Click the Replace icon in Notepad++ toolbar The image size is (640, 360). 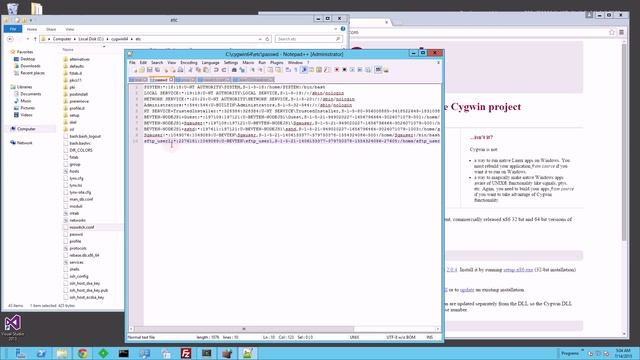[242, 70]
